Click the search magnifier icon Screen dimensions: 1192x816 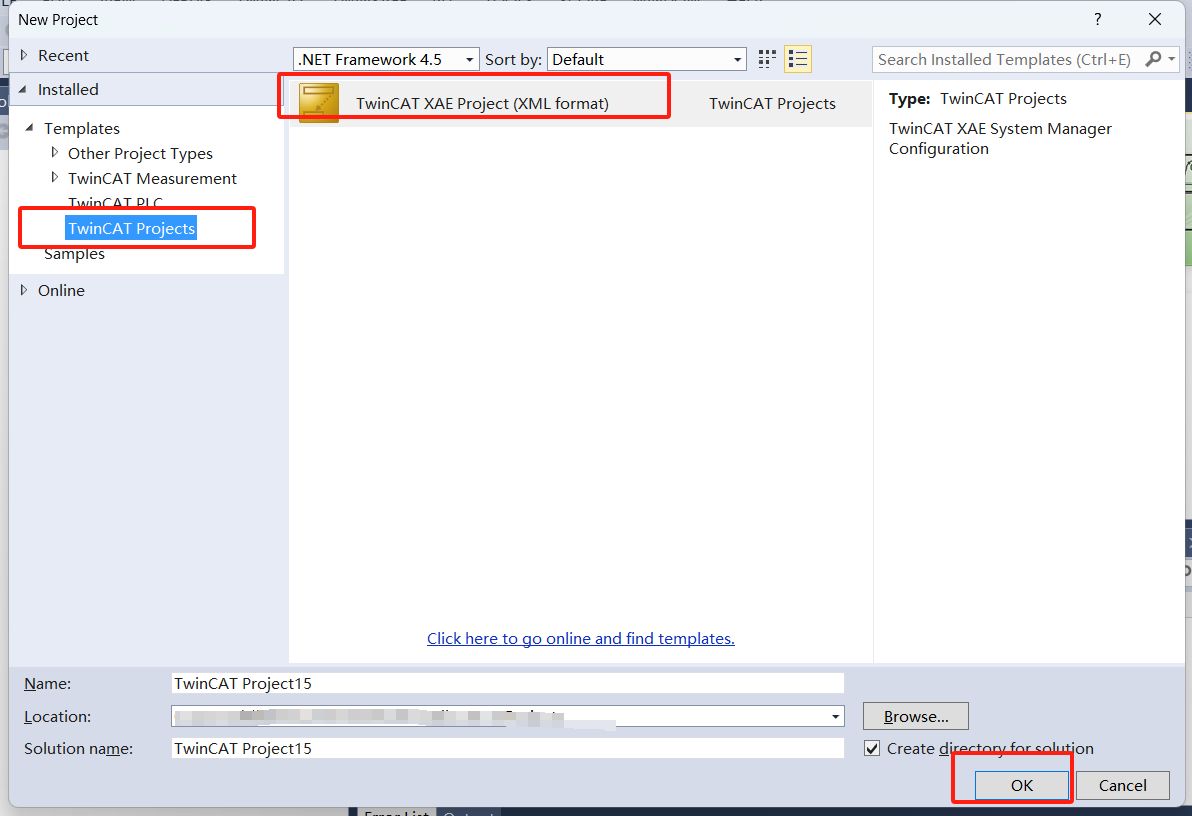click(1153, 59)
